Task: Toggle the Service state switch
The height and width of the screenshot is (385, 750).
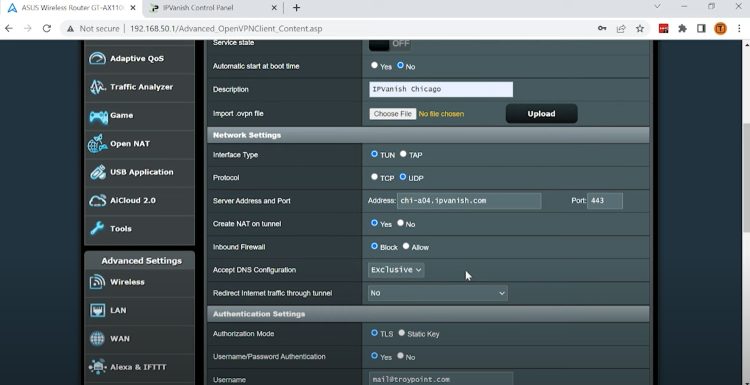Action: tap(389, 44)
